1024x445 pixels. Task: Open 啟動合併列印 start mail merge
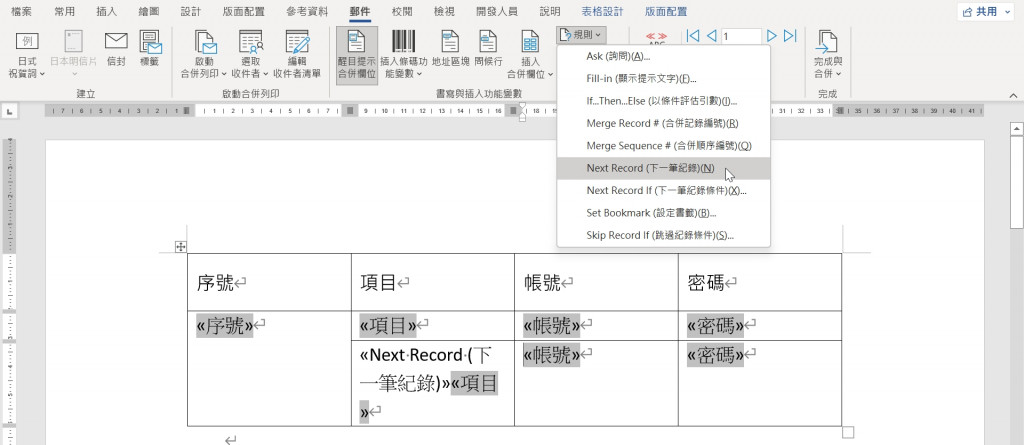point(204,55)
